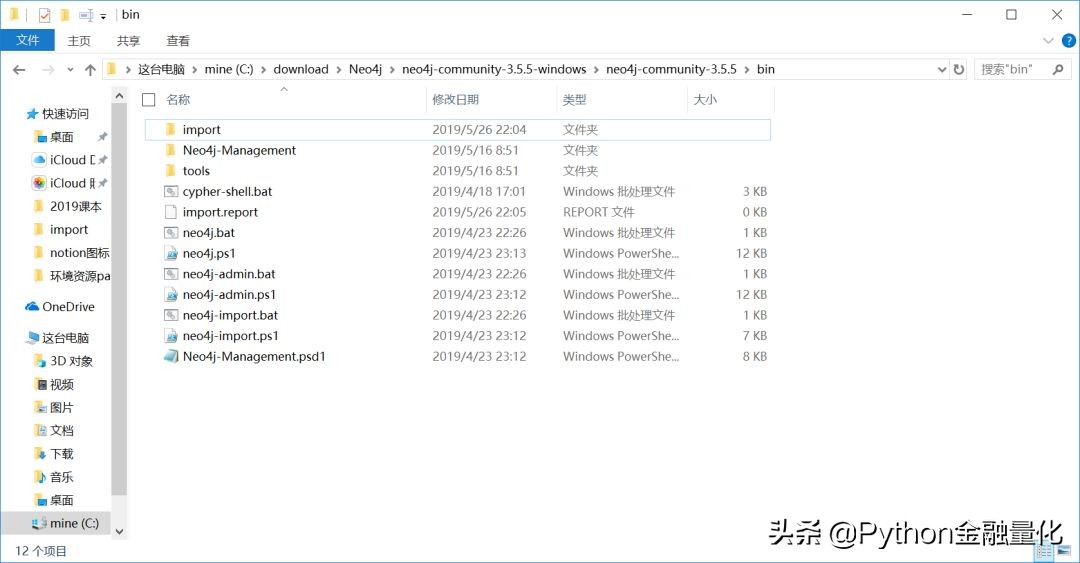
Task: Switch to details view icon in status bar
Action: [x=1045, y=551]
